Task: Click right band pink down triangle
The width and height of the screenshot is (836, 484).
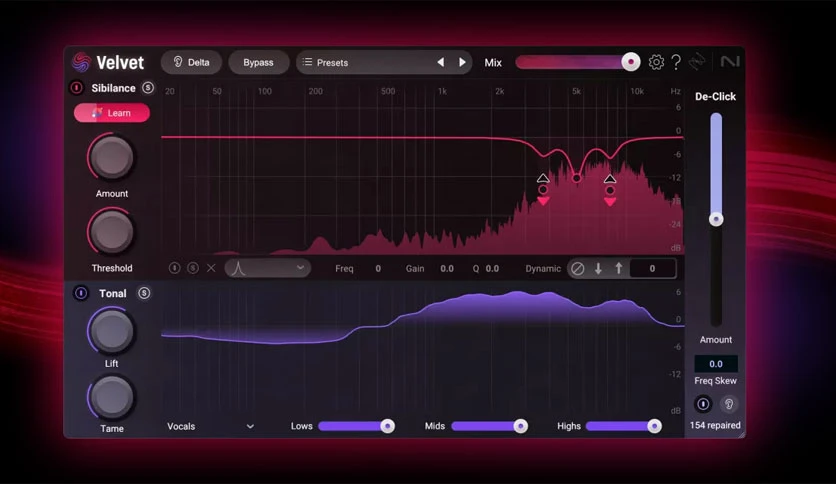Action: 610,201
